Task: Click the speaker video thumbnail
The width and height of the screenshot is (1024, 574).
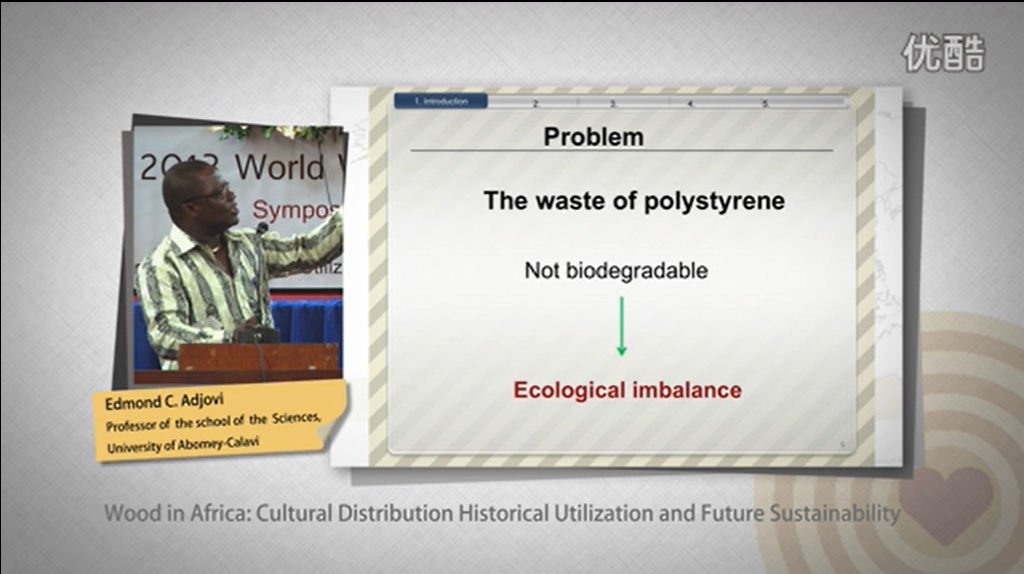Action: pyautogui.click(x=238, y=255)
